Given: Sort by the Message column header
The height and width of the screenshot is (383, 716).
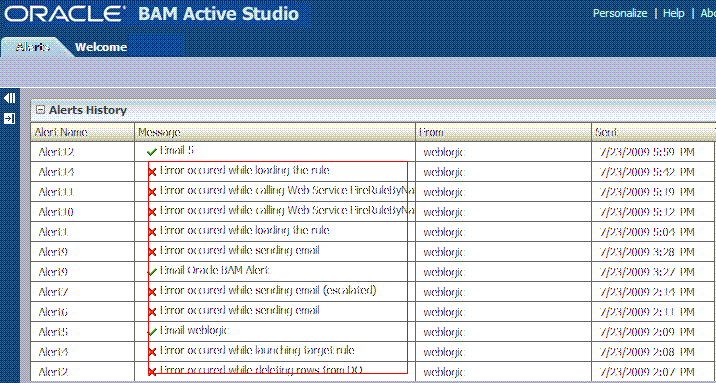Looking at the screenshot, I should [x=275, y=132].
